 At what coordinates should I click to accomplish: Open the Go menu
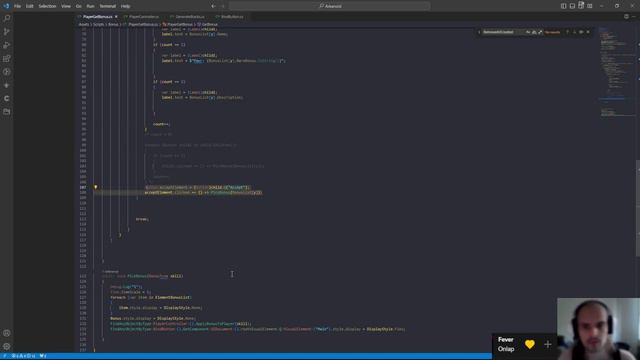click(x=78, y=6)
